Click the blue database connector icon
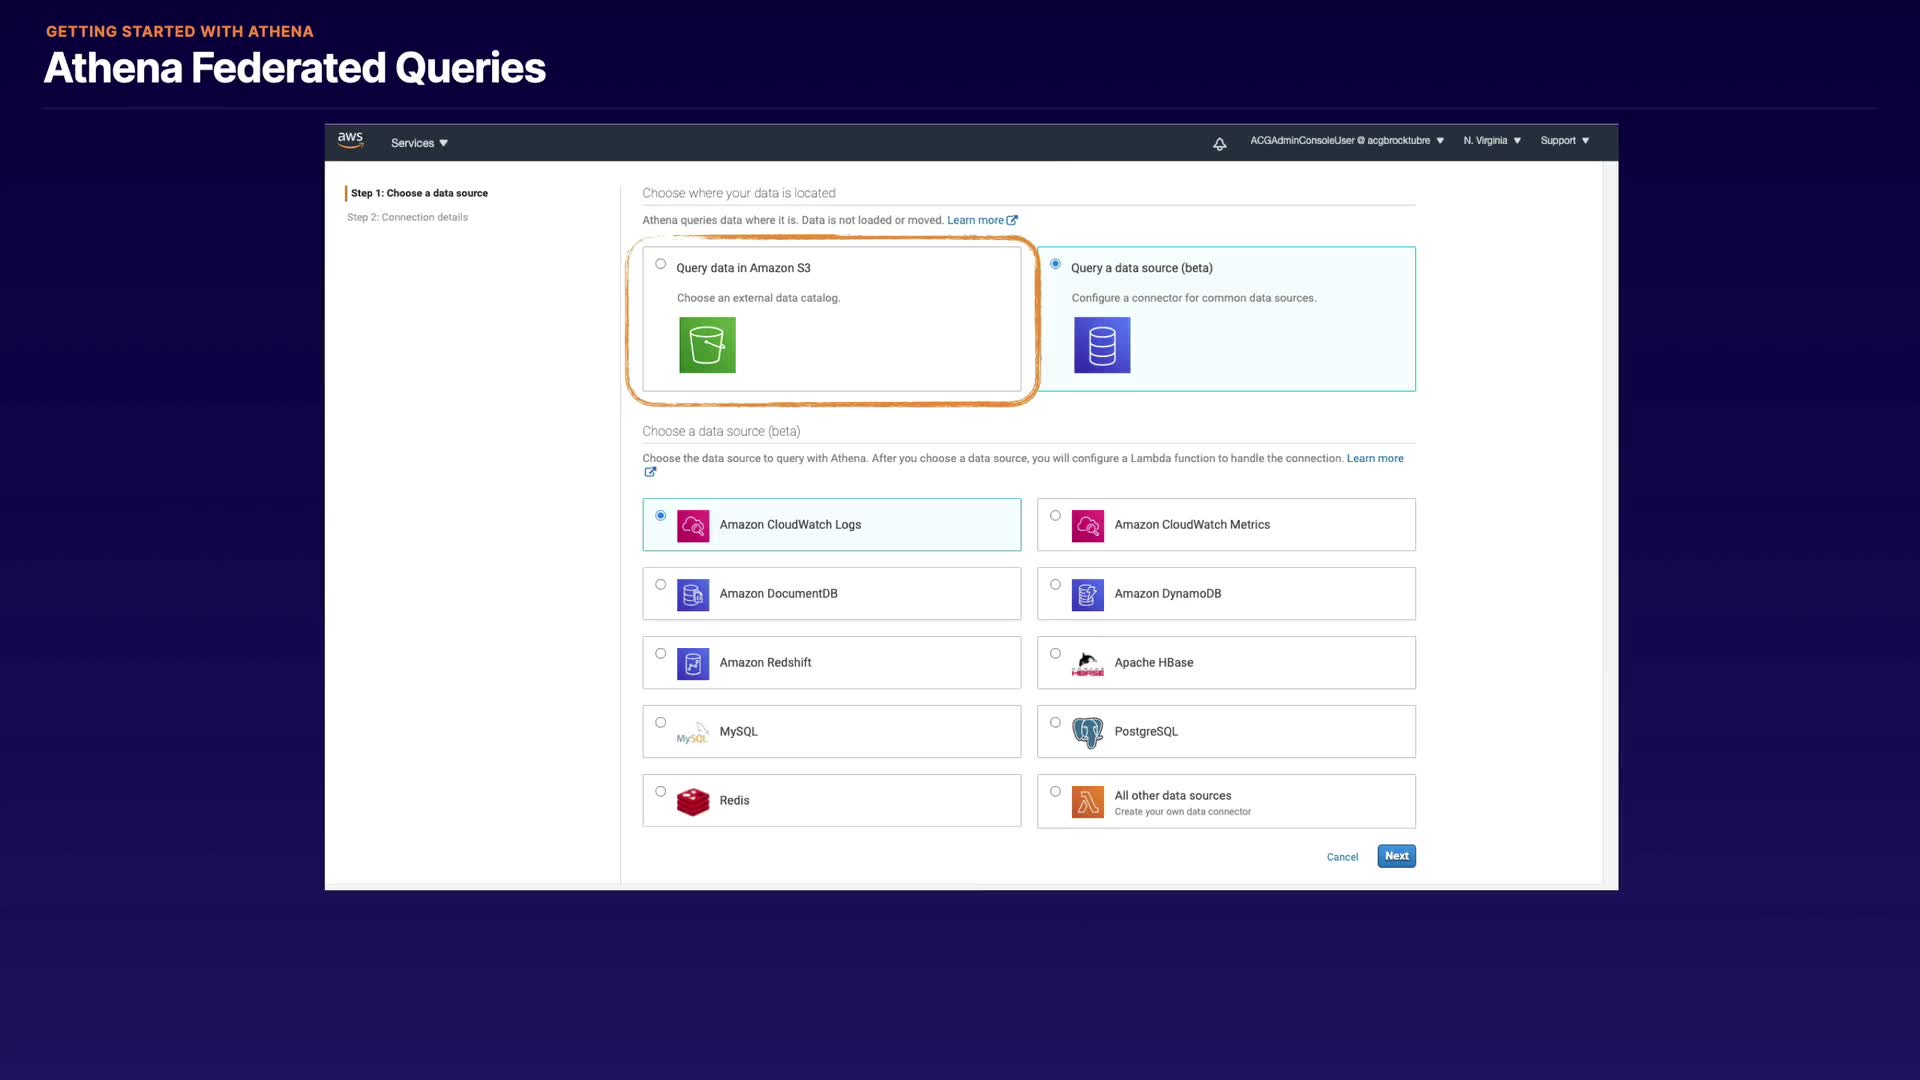Screen dimensions: 1920x1080 click(x=1102, y=345)
